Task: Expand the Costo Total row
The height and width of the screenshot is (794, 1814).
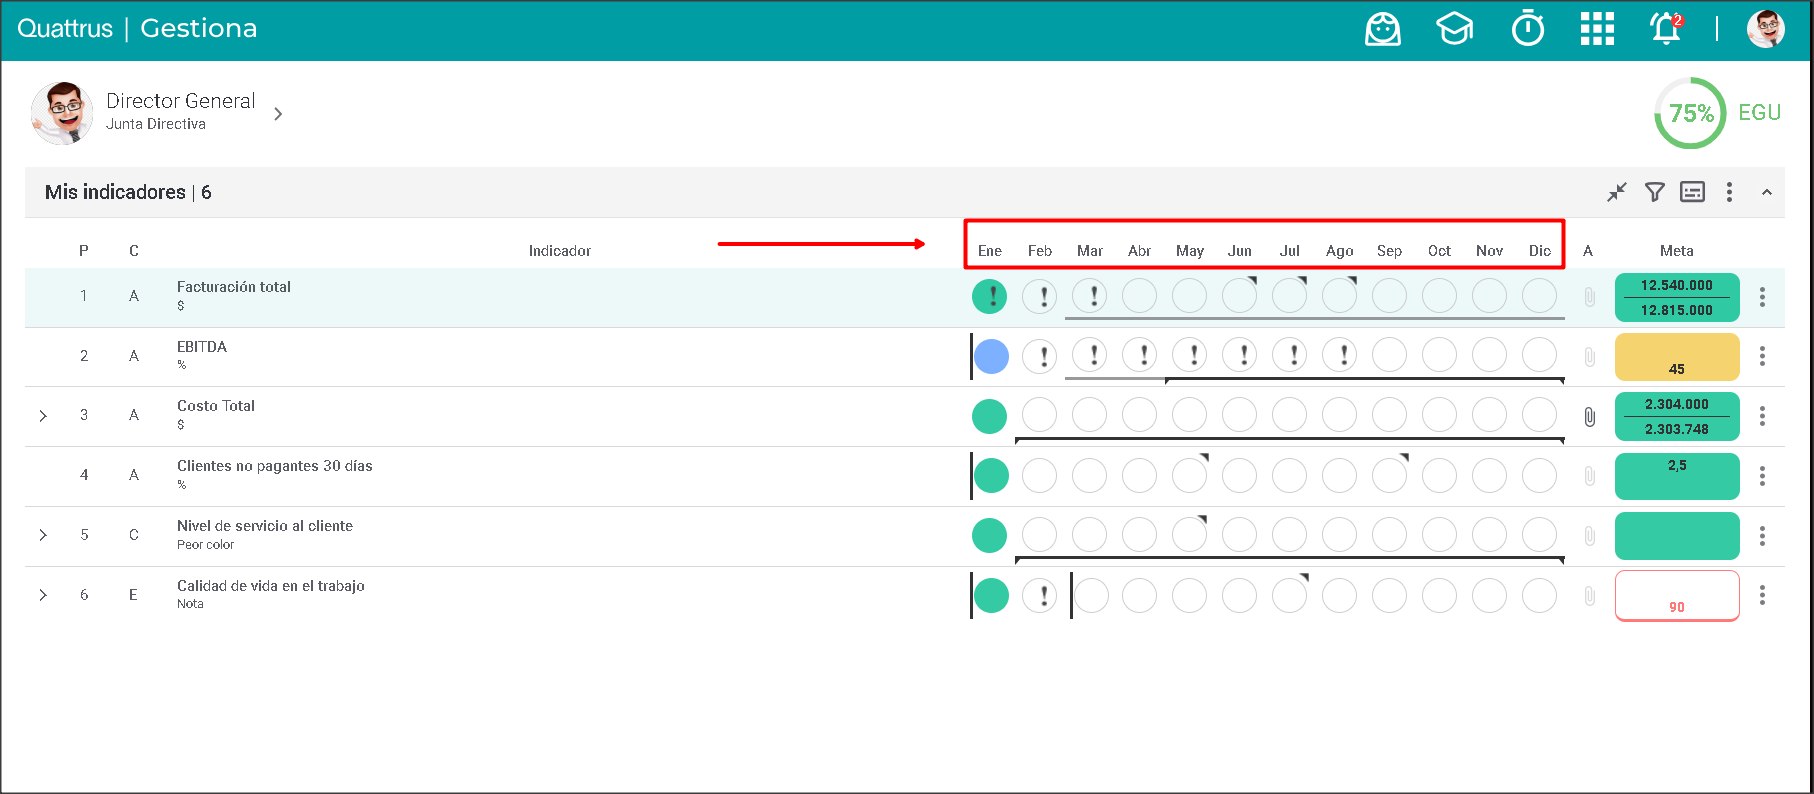Action: (x=43, y=416)
